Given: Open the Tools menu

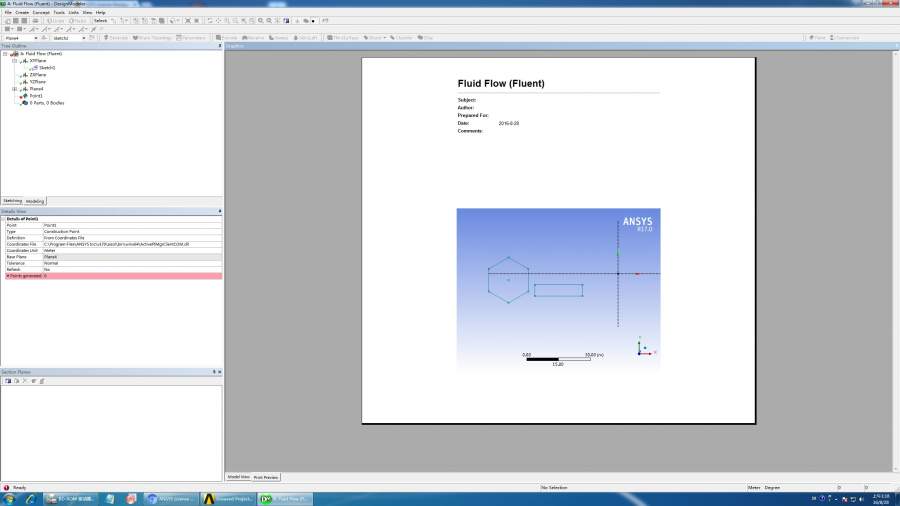Looking at the screenshot, I should pyautogui.click(x=59, y=12).
